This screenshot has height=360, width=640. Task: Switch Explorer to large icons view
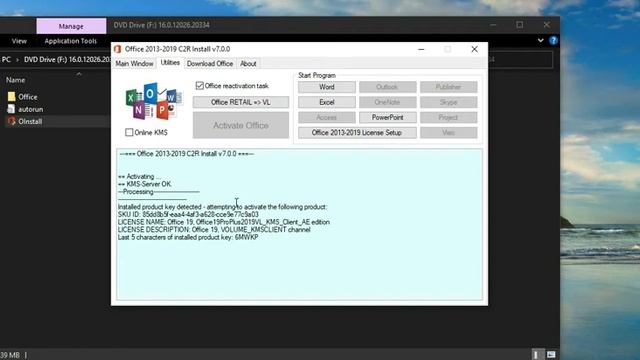[x=551, y=355]
